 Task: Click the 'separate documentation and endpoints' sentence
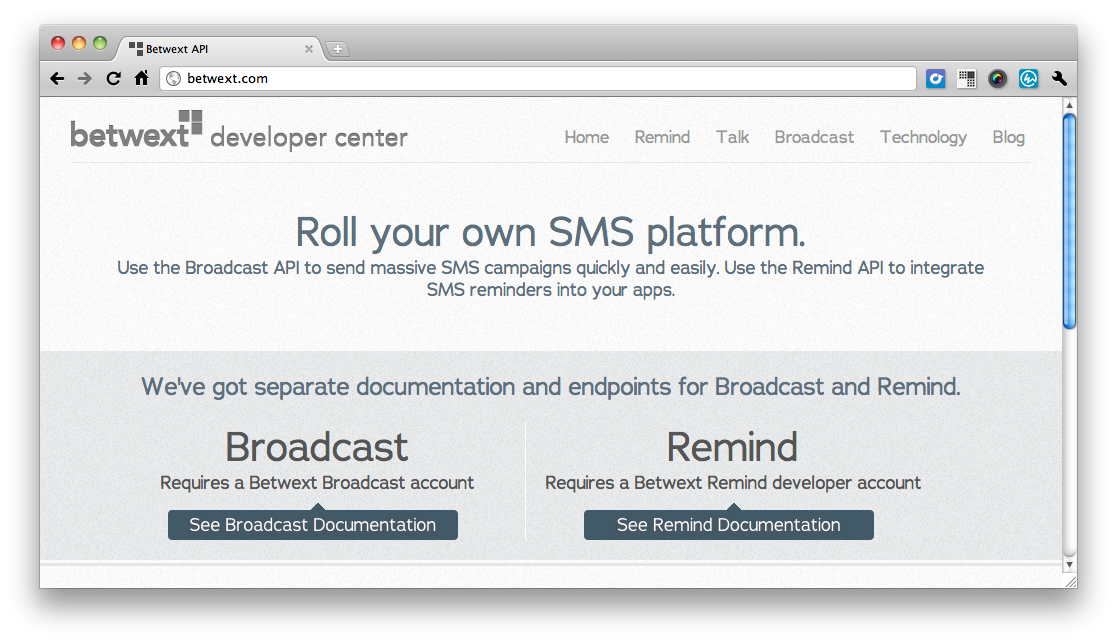click(551, 387)
